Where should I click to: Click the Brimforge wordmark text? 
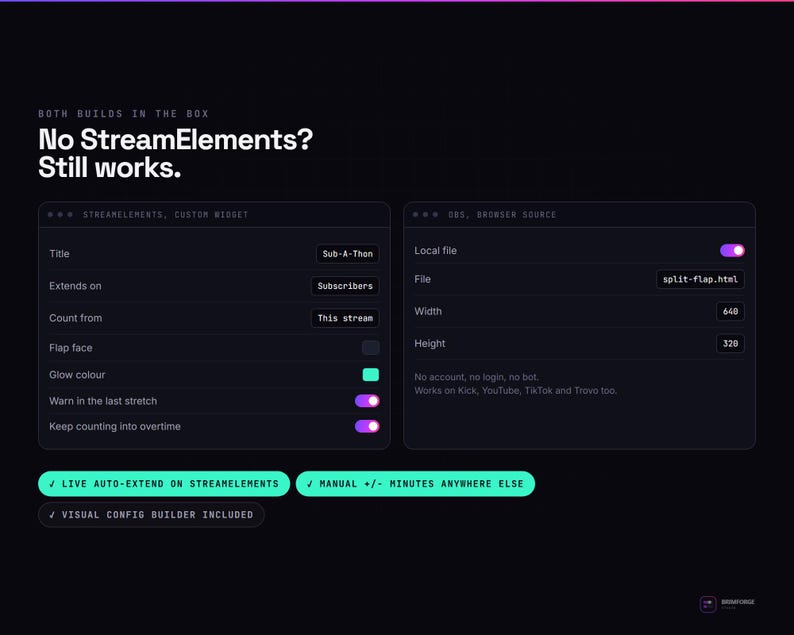738,602
